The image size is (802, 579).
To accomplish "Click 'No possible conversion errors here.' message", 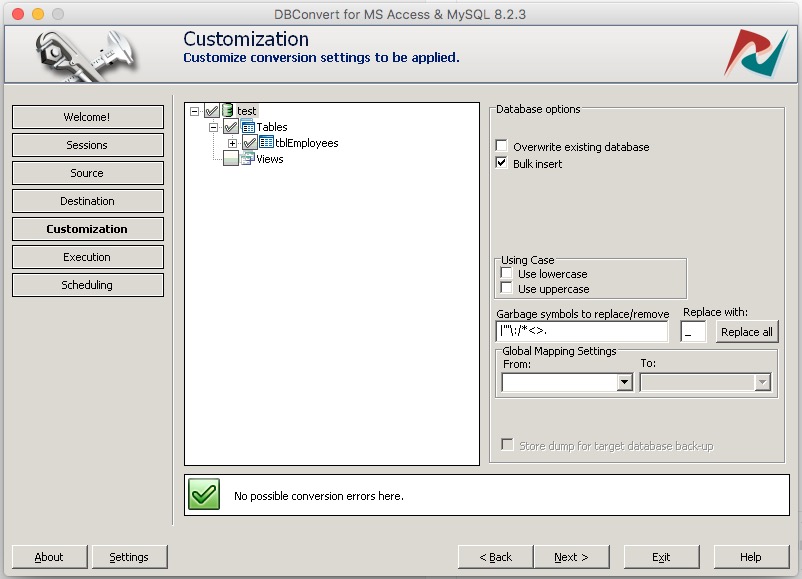I will pyautogui.click(x=319, y=496).
